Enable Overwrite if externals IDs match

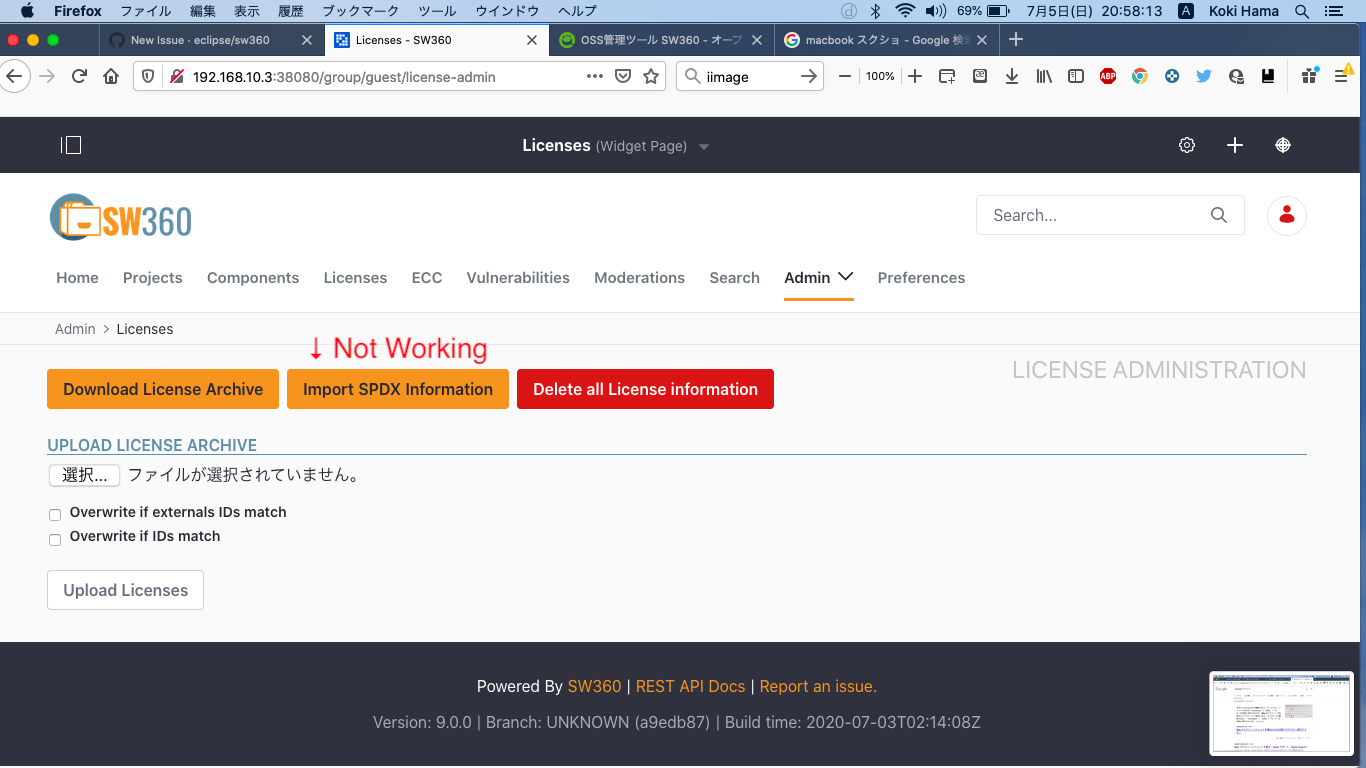(x=55, y=514)
